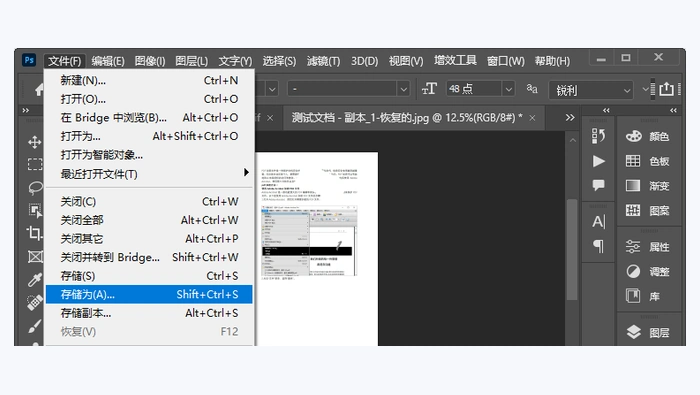This screenshot has height=395, width=700.
Task: Open the 库 libraries panel
Action: point(643,296)
